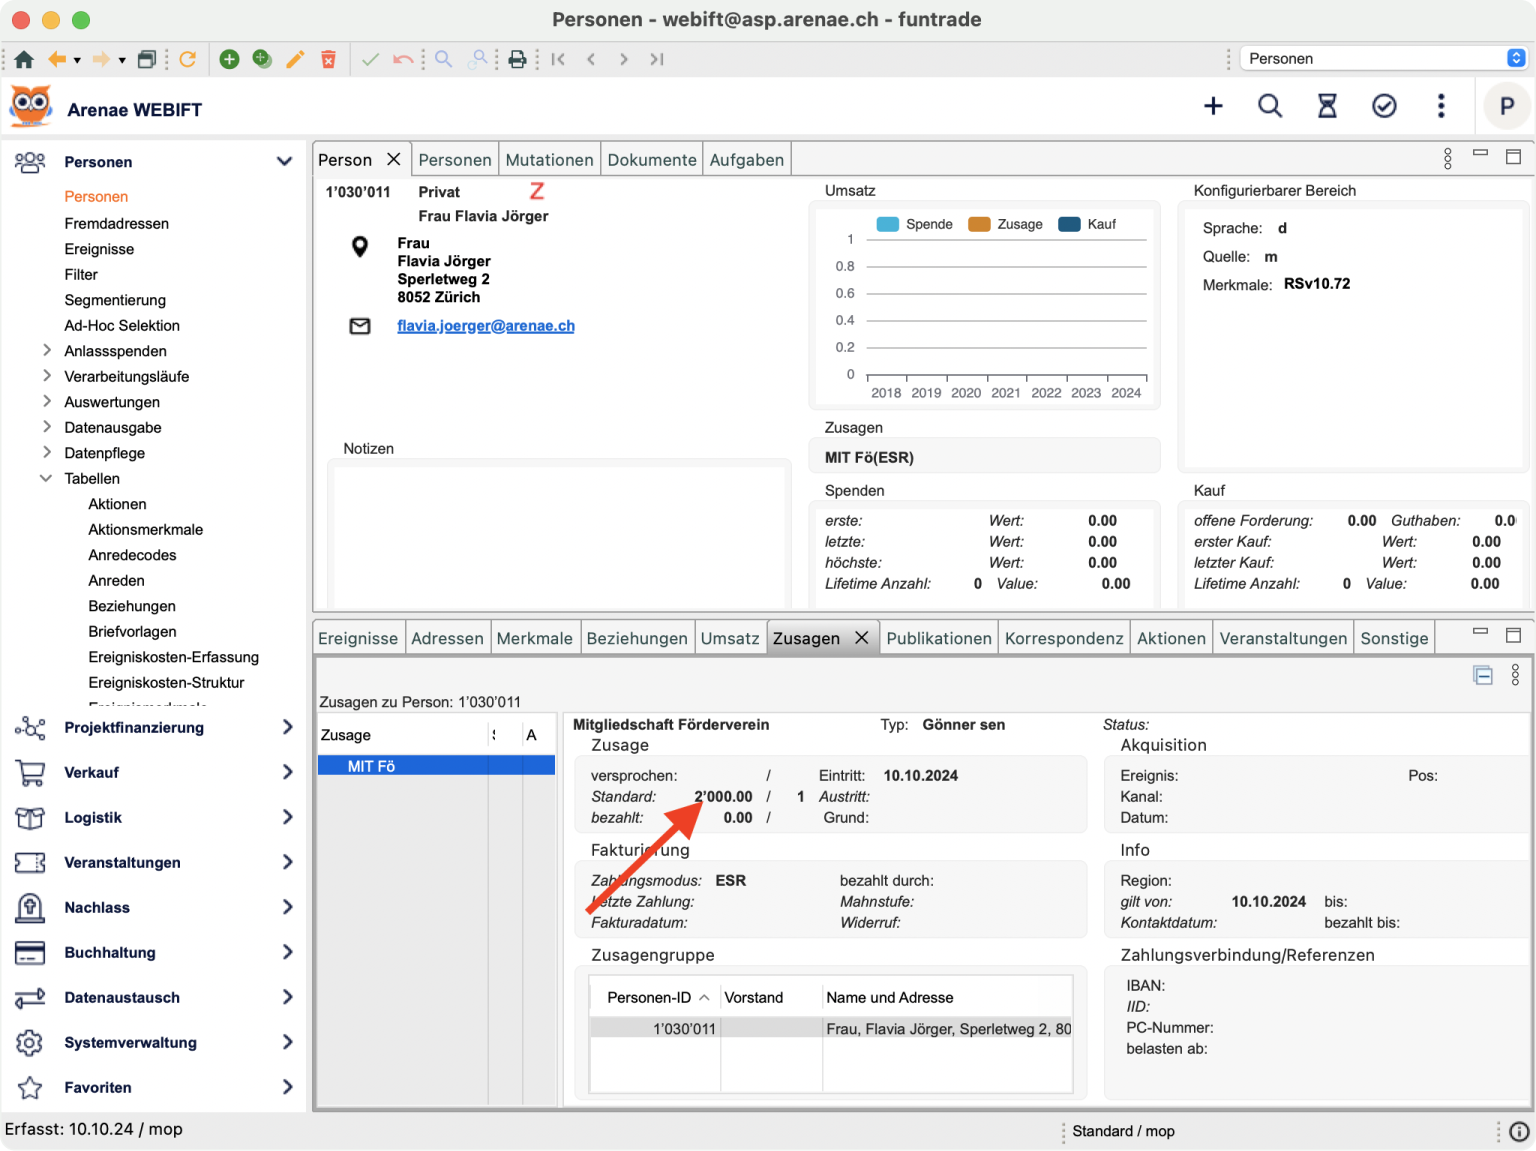Expand the Buchhaltung sidebar section
The image size is (1536, 1151).
(287, 952)
